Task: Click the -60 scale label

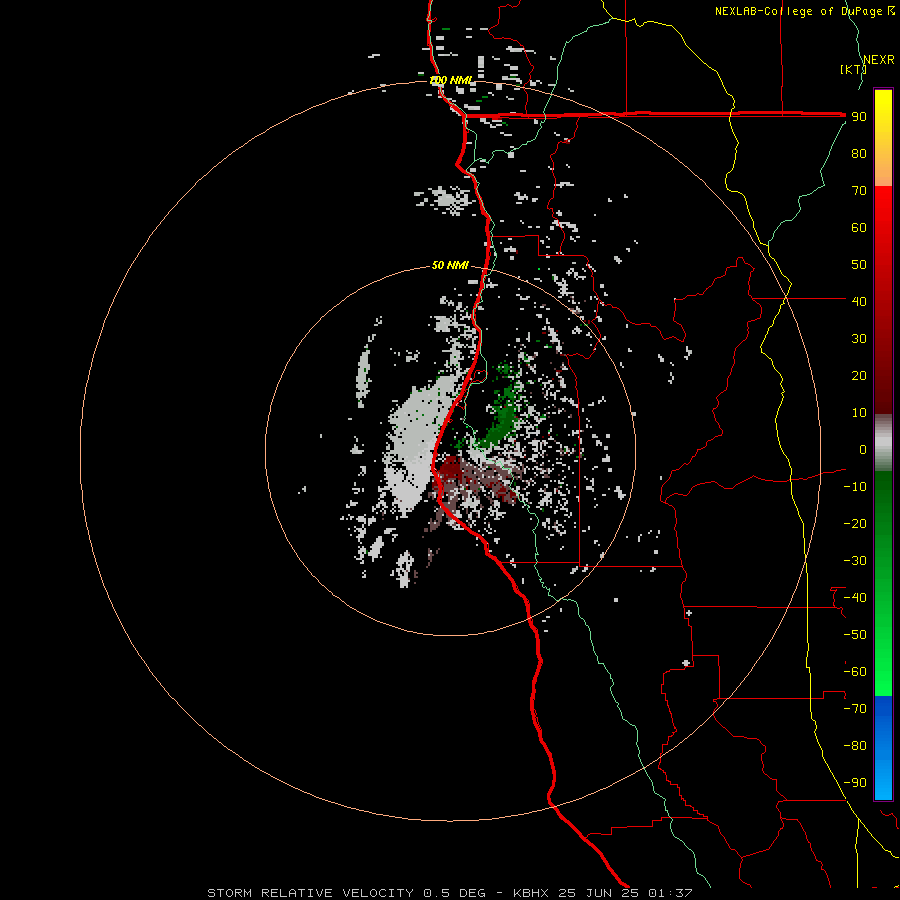Action: [855, 672]
